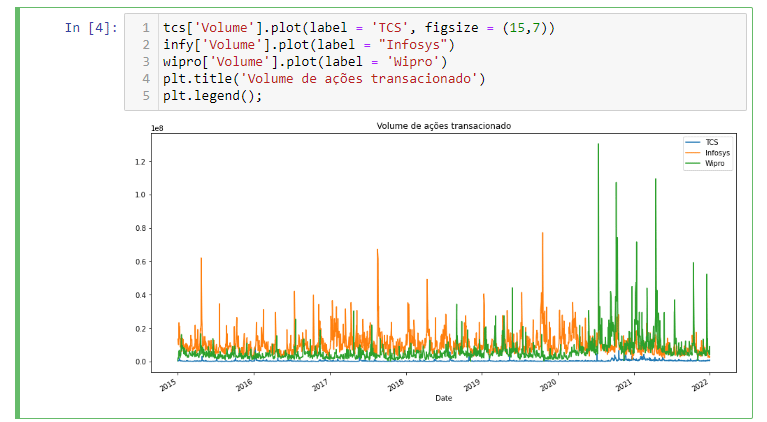The width and height of the screenshot is (767, 422).
Task: Click the 0.0 y-axis tick label
Action: tap(141, 361)
